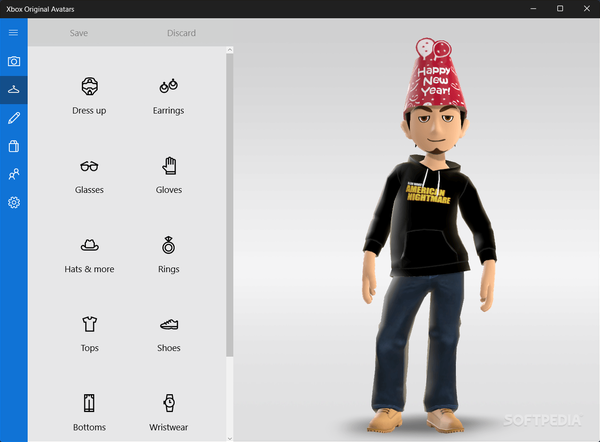Open the Wristwear watch icon
This screenshot has width=600, height=442.
coord(169,403)
